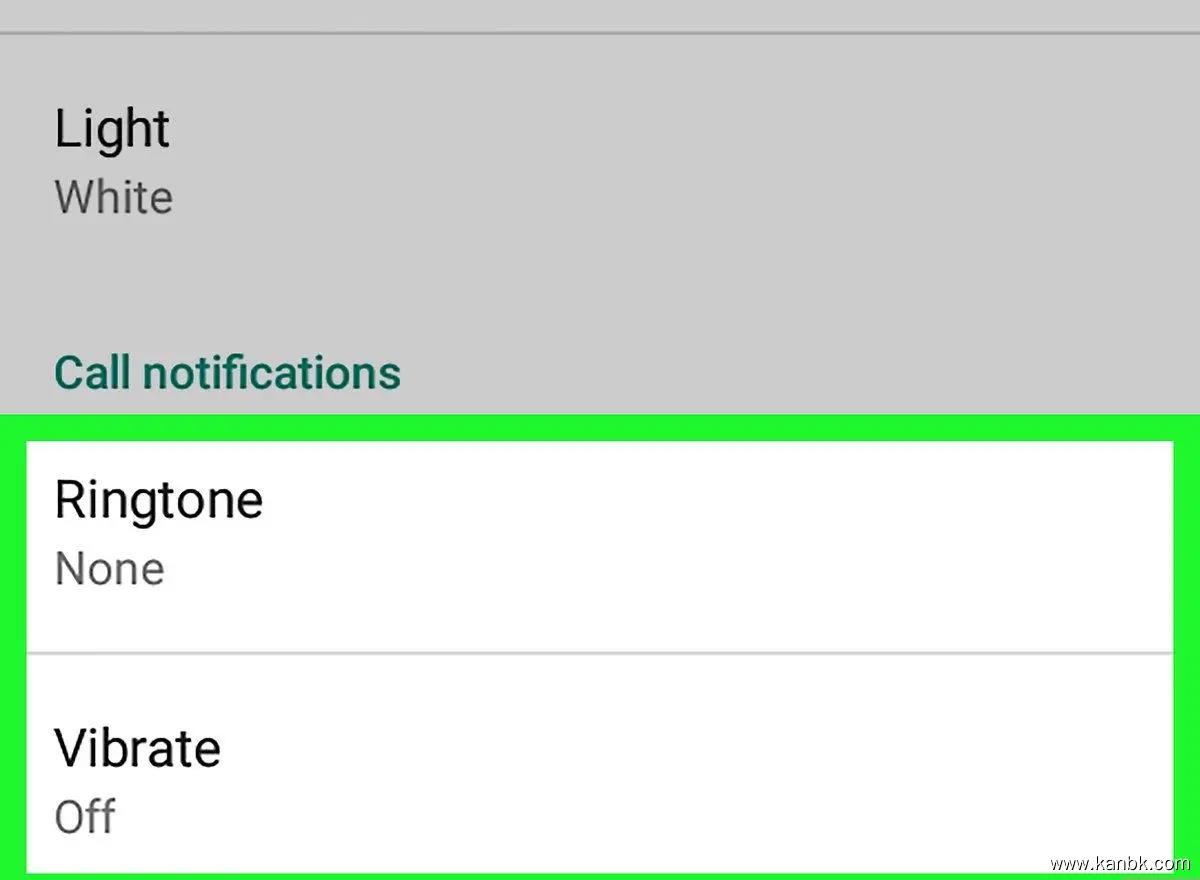1200x880 pixels.
Task: Open the Light color setting
Action: pos(600,160)
